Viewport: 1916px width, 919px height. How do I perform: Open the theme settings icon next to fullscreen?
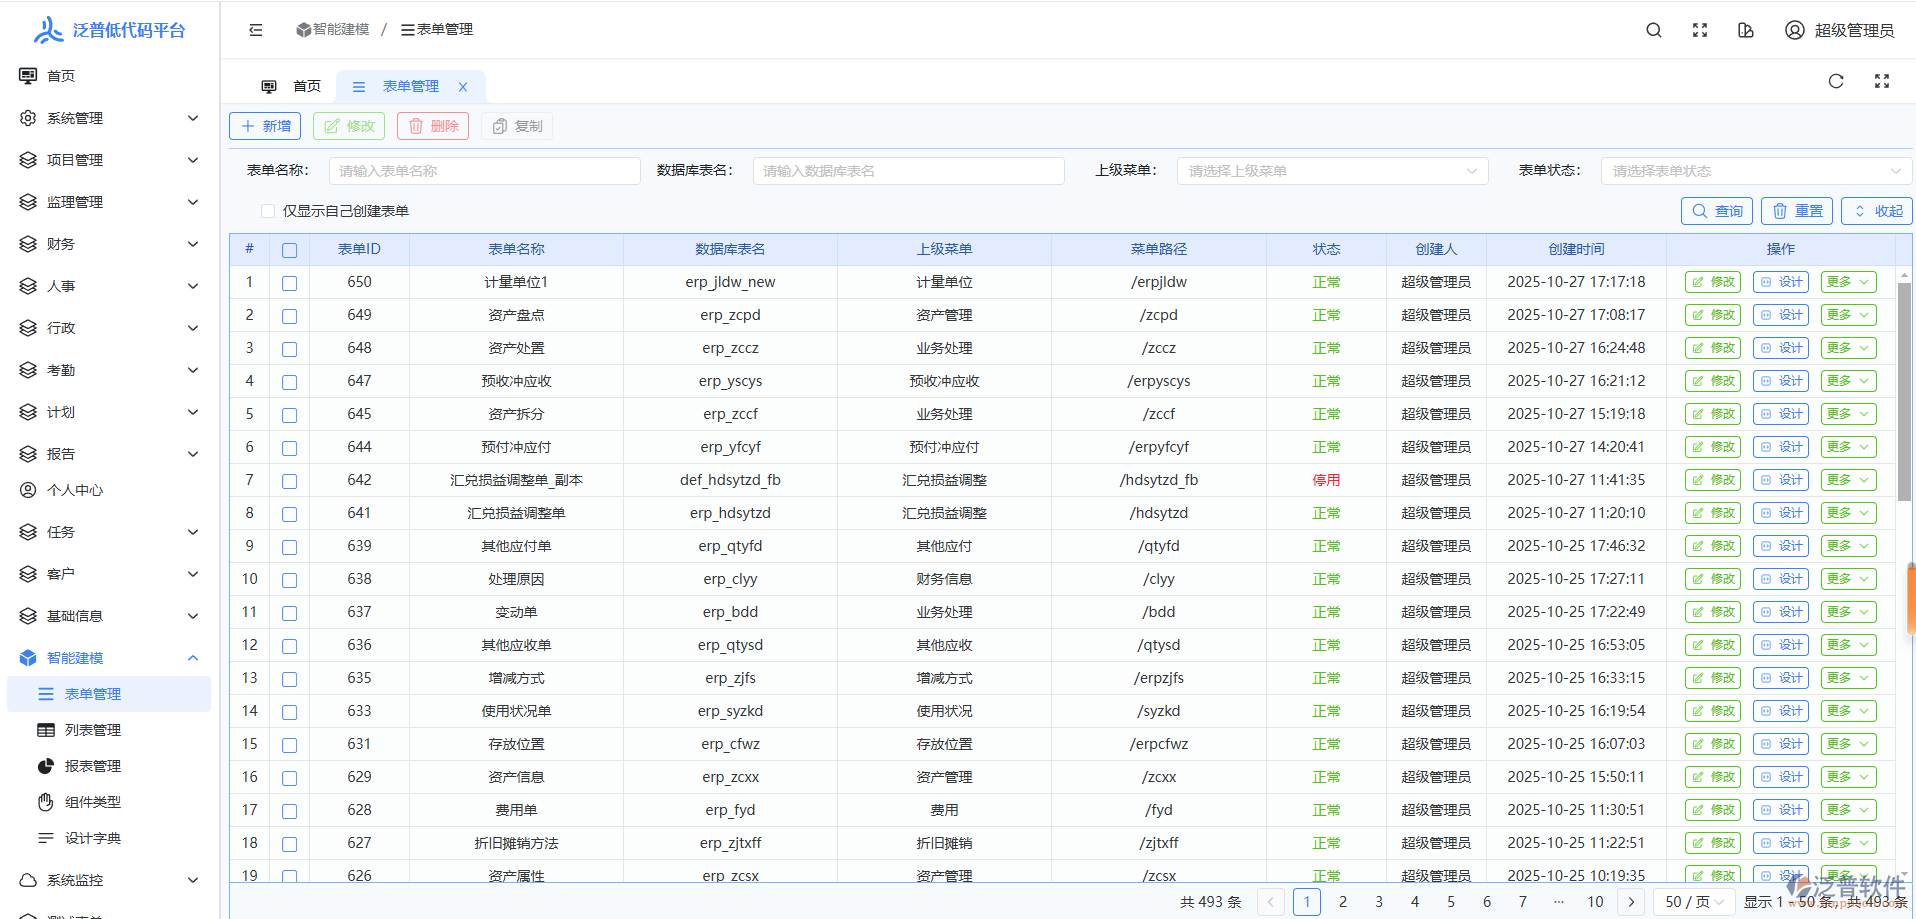click(1745, 30)
